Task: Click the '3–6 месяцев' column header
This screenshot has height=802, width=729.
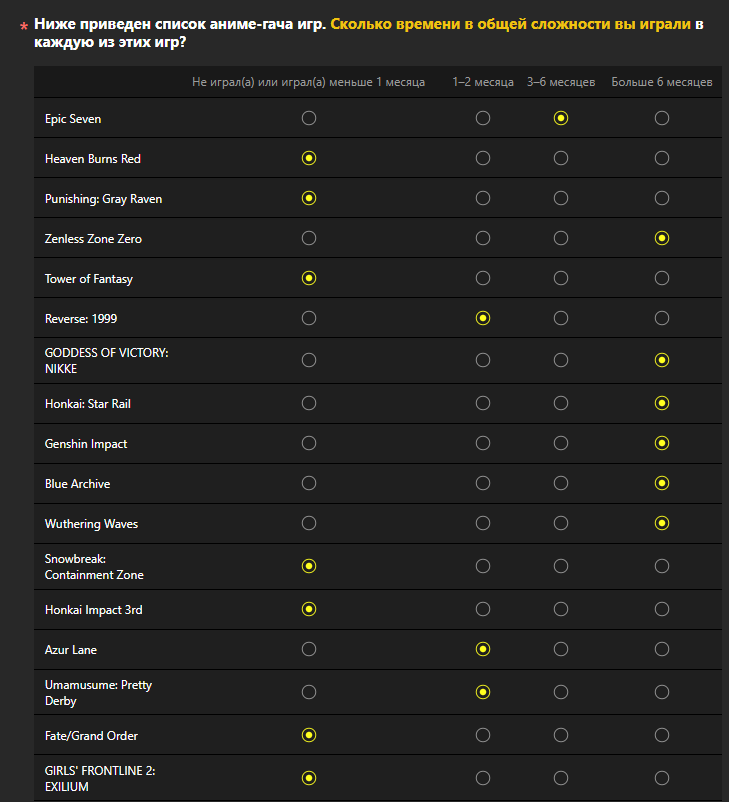Action: [x=561, y=82]
